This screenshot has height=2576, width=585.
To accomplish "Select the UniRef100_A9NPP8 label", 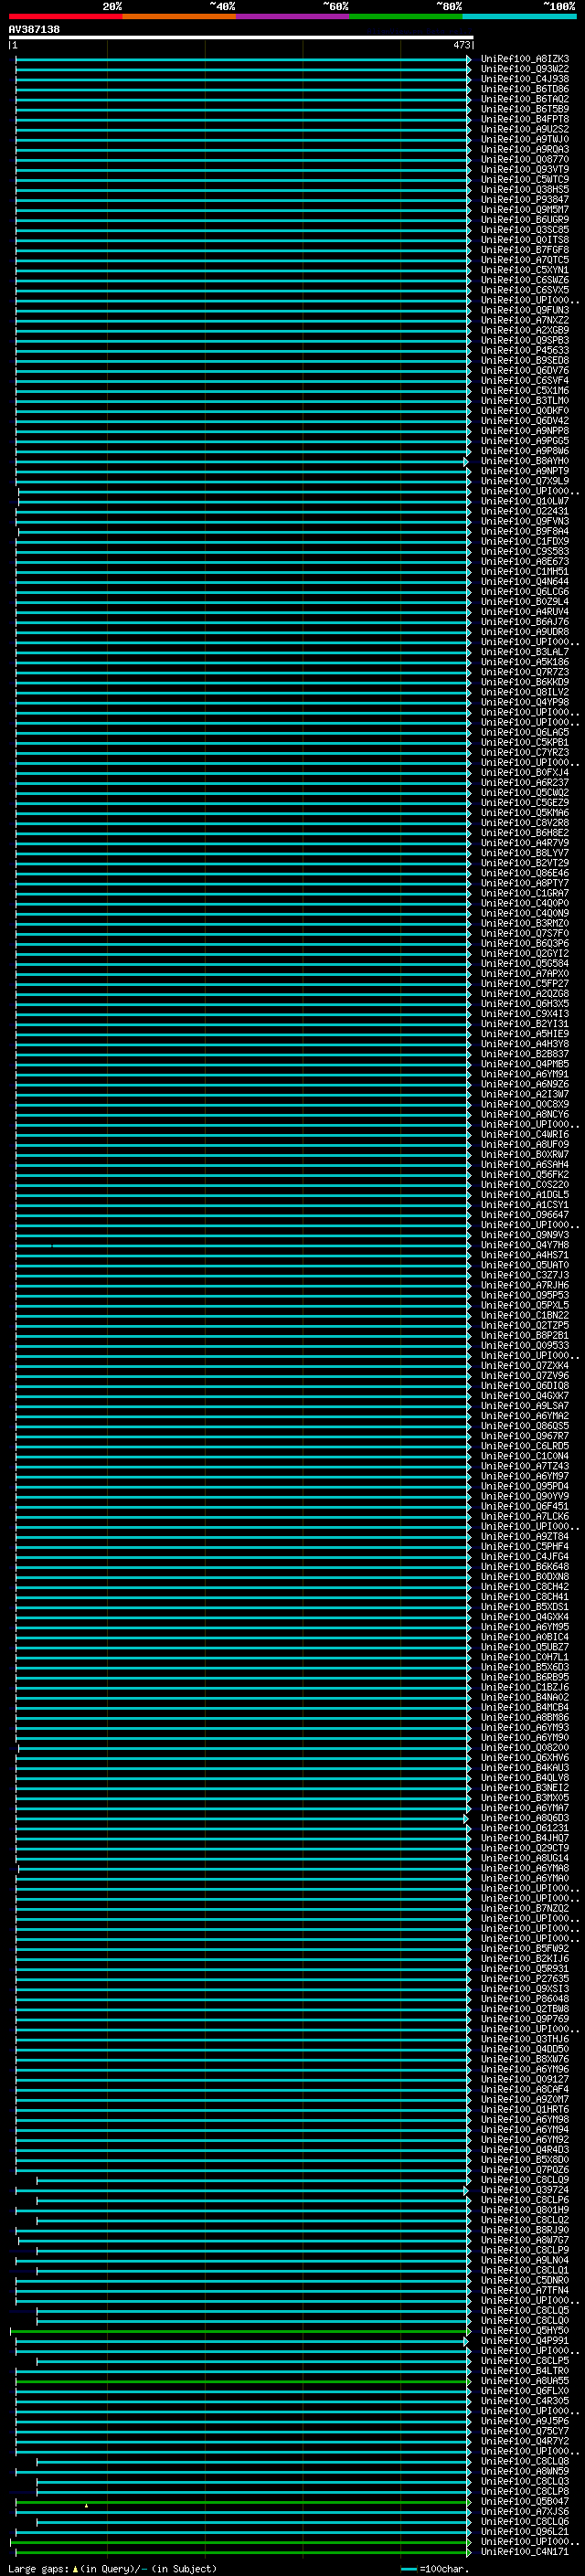I will (x=525, y=430).
